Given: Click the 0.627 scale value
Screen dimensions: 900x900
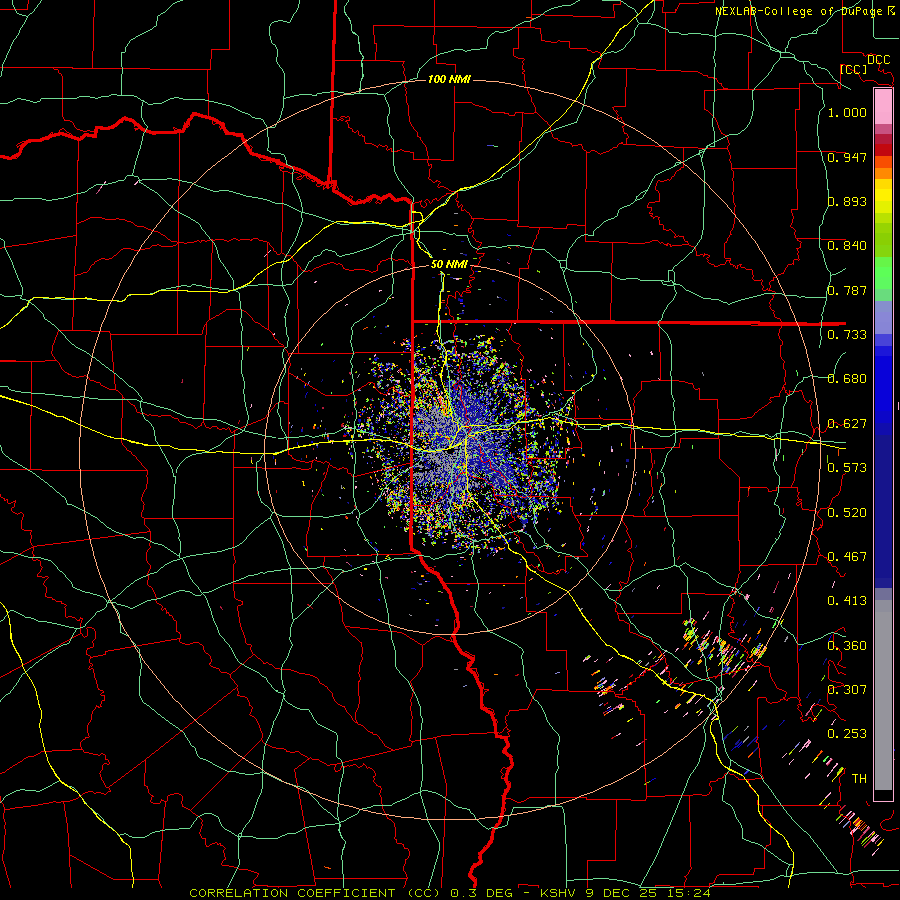Looking at the screenshot, I should coord(847,424).
